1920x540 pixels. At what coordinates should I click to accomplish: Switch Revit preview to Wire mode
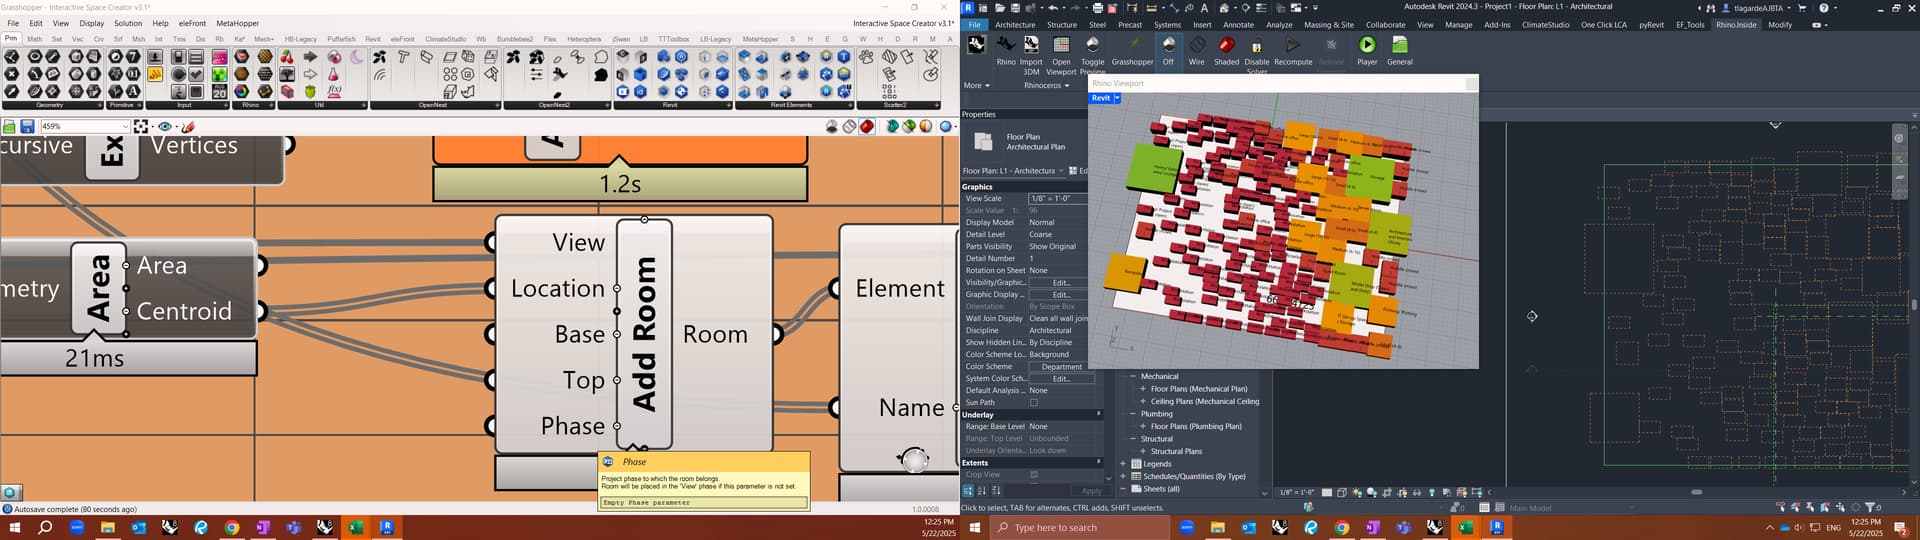[1196, 49]
